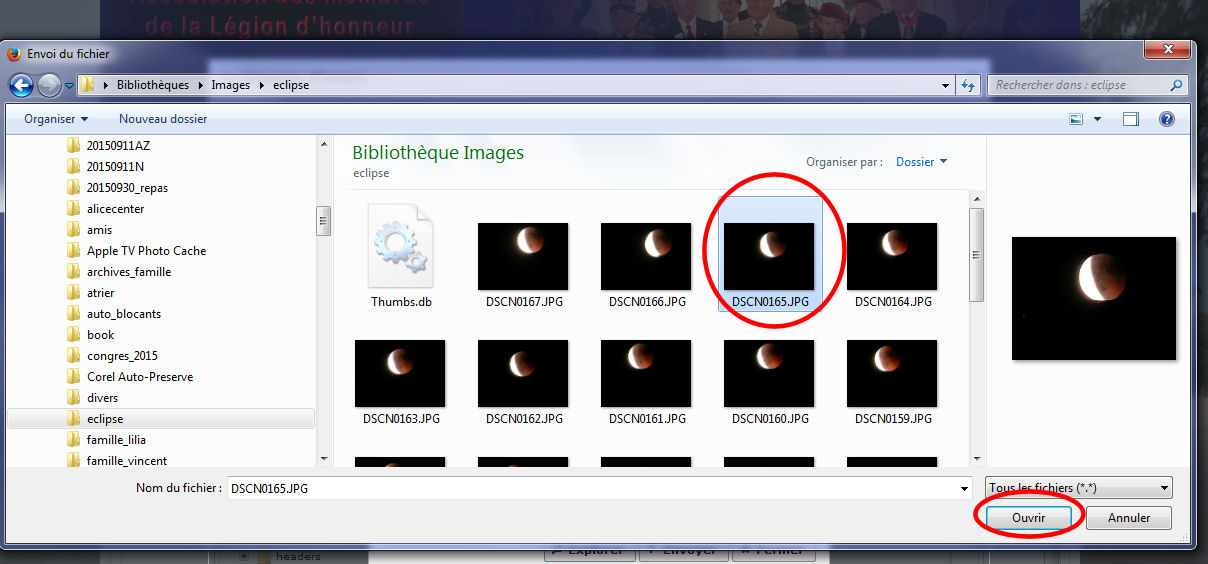
Task: Select the Thumbs.db file icon
Action: click(x=400, y=247)
